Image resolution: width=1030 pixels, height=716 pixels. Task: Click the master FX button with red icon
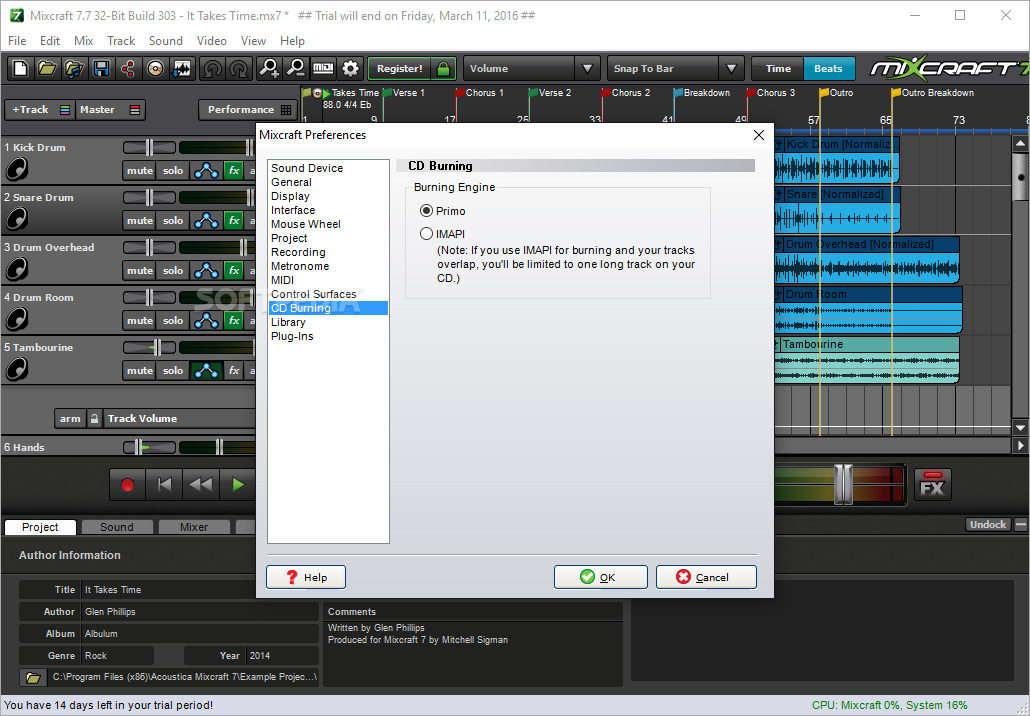click(x=932, y=485)
